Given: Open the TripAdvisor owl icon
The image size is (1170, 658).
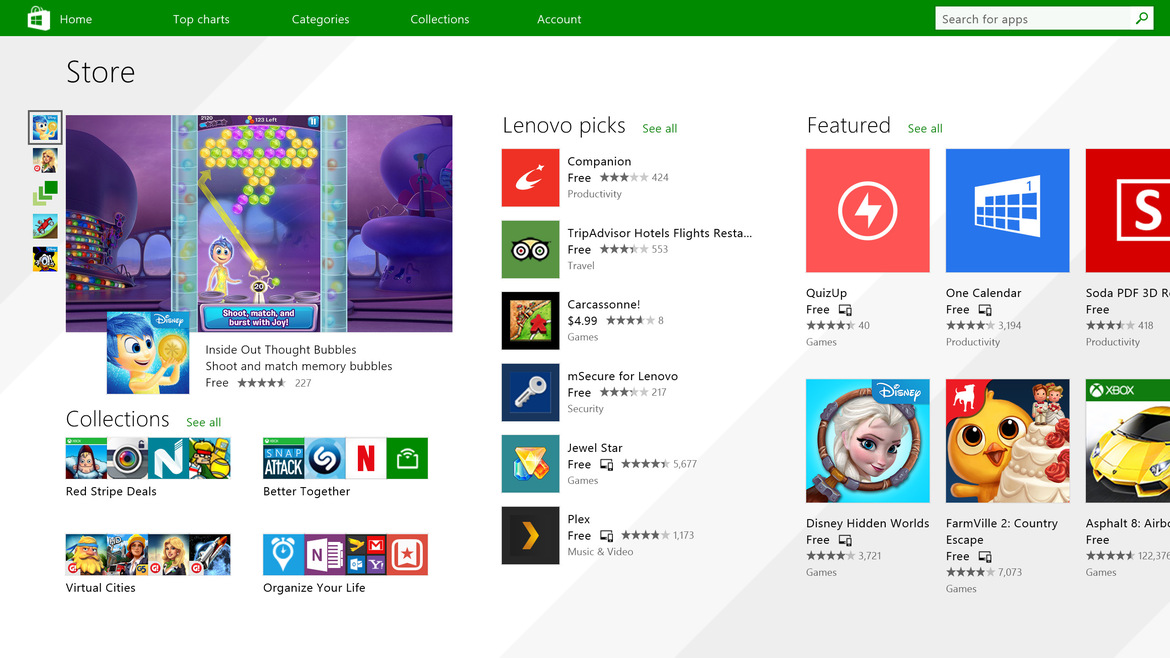Looking at the screenshot, I should click(x=531, y=249).
